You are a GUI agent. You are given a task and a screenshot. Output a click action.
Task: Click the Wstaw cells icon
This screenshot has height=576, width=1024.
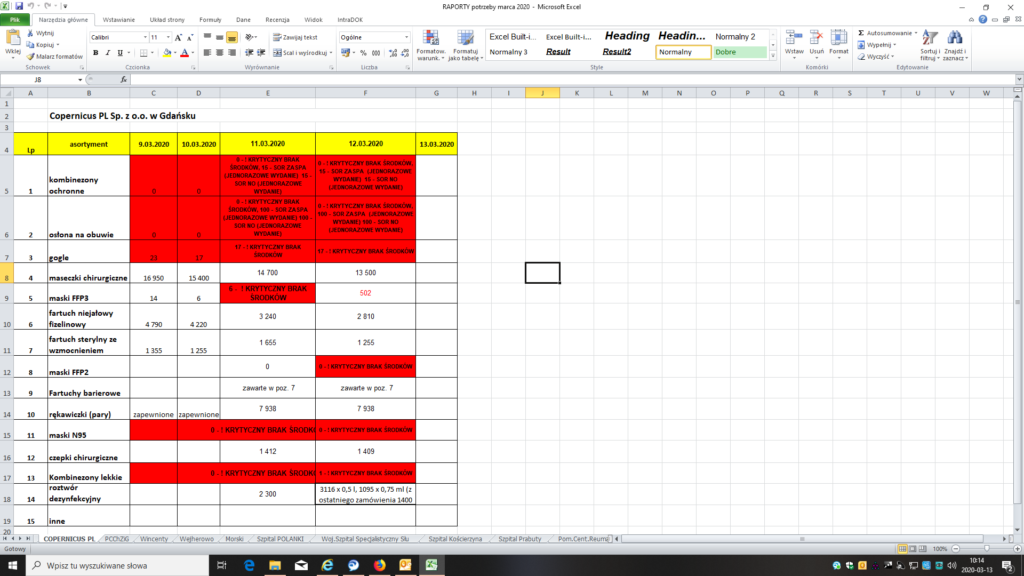tap(794, 40)
